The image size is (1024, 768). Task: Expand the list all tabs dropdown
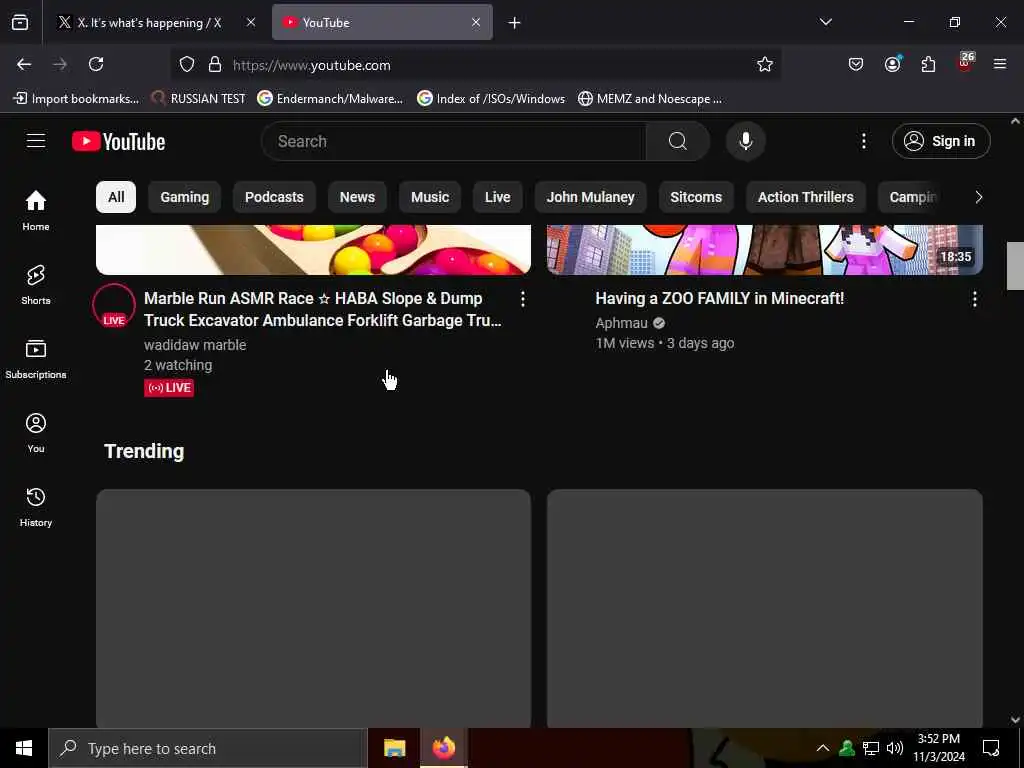point(825,22)
